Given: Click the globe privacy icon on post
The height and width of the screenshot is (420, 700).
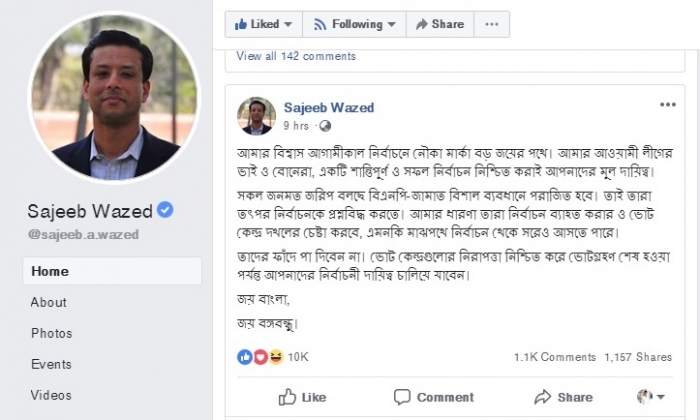Looking at the screenshot, I should point(323,127).
